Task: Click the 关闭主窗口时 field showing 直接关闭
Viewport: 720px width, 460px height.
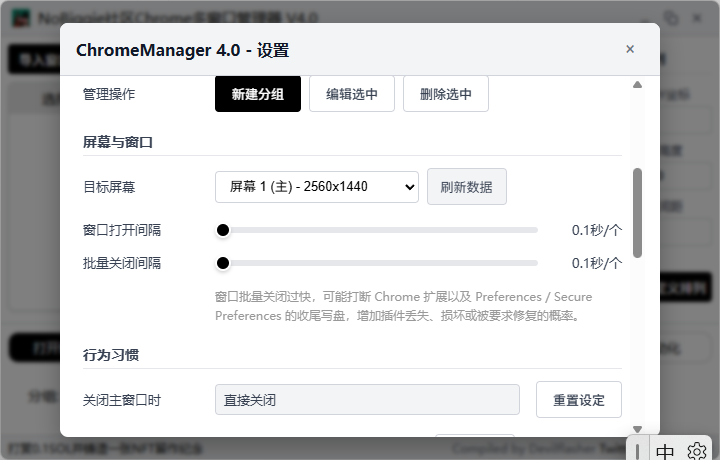Action: 367,400
